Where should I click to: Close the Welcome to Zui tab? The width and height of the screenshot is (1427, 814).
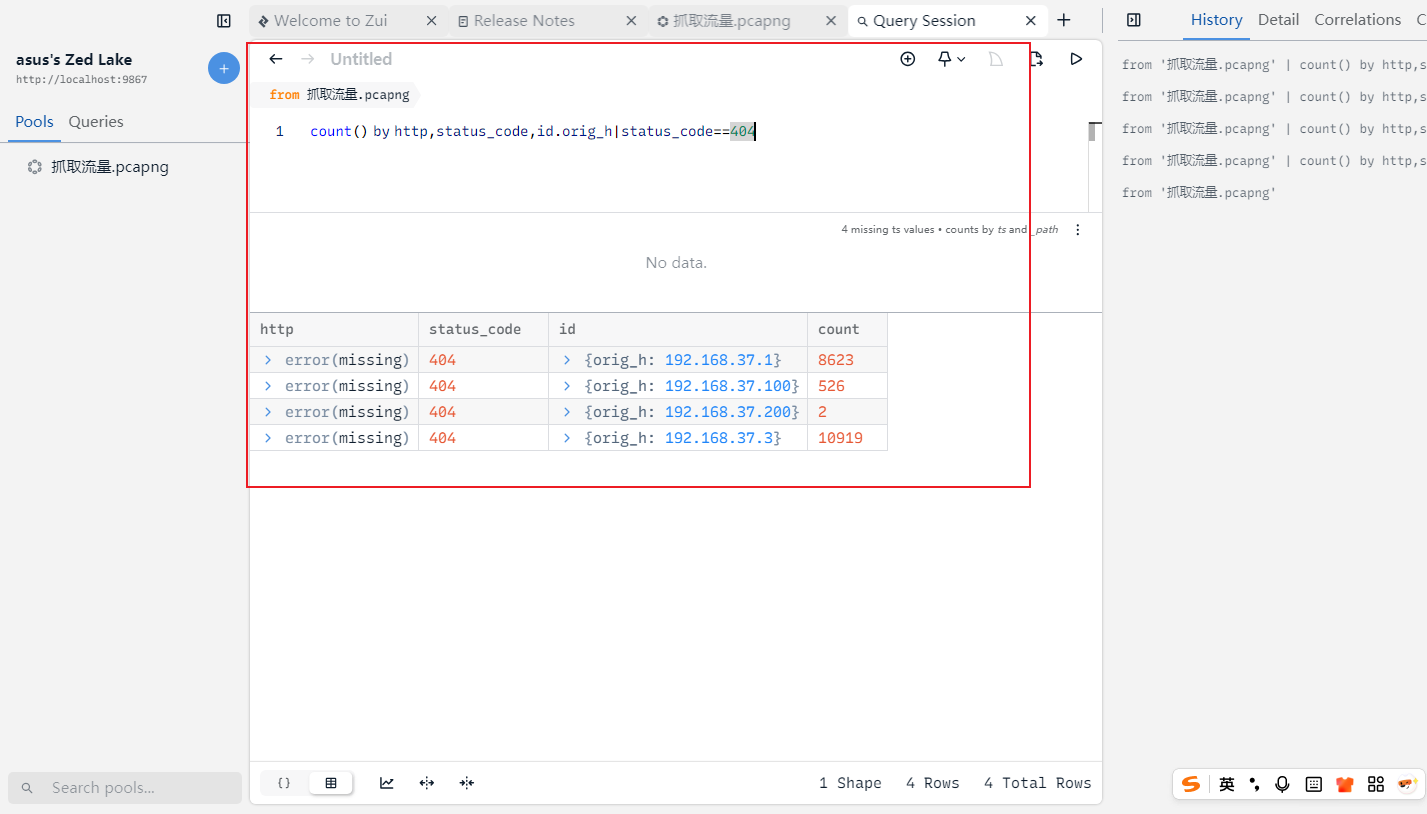click(x=431, y=21)
